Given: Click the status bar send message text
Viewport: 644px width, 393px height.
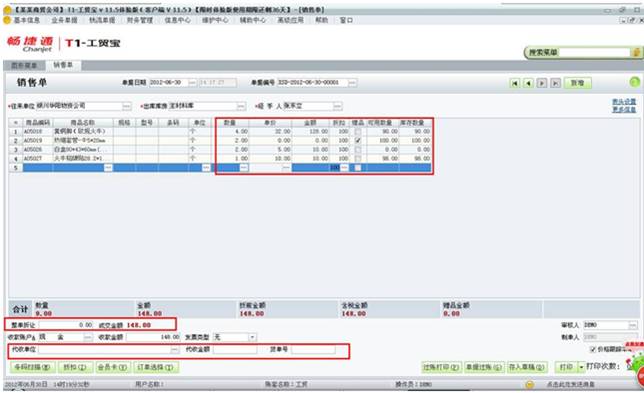Looking at the screenshot, I should (x=570, y=385).
